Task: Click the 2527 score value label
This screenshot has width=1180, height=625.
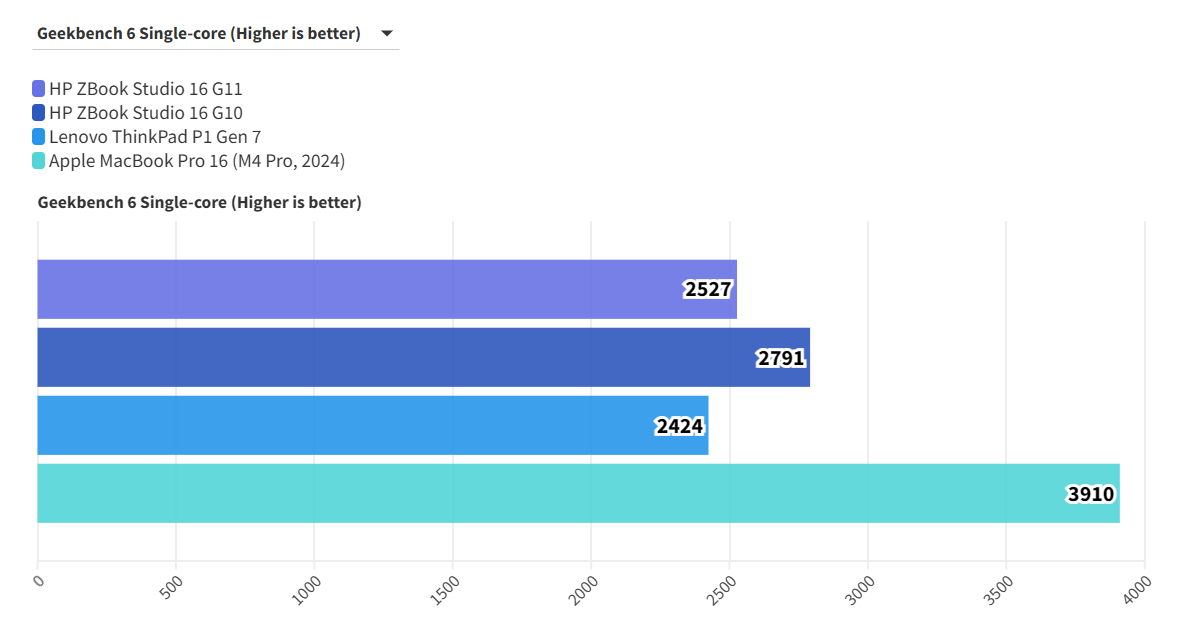Action: (x=708, y=290)
